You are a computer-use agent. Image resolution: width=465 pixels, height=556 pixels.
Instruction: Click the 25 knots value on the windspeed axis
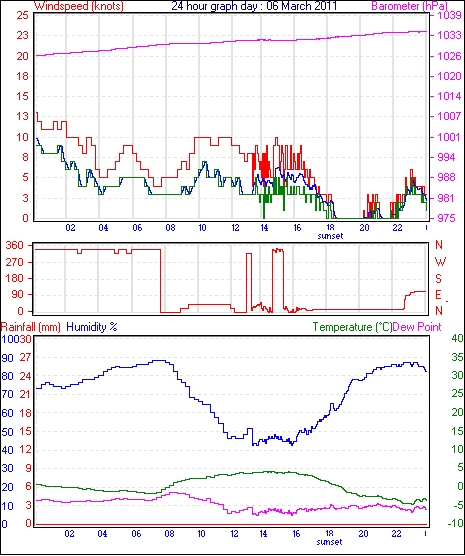pos(22,16)
